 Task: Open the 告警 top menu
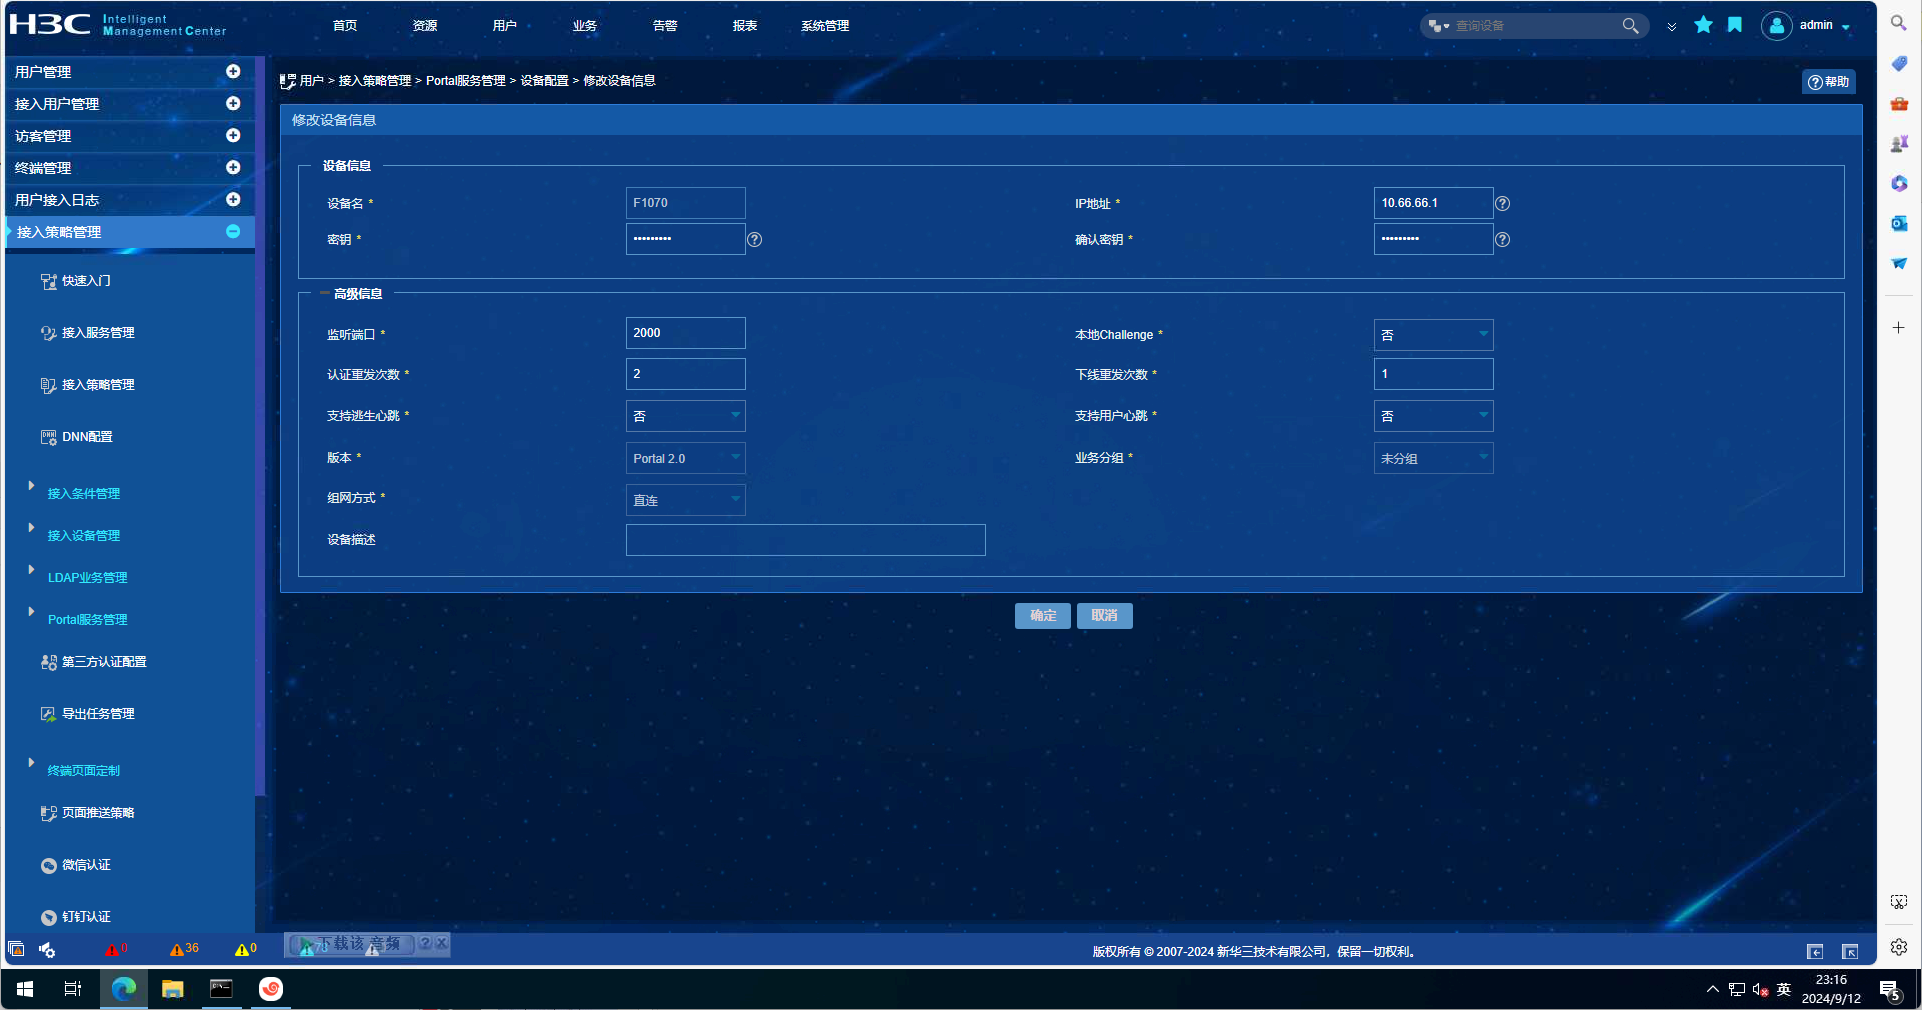665,26
